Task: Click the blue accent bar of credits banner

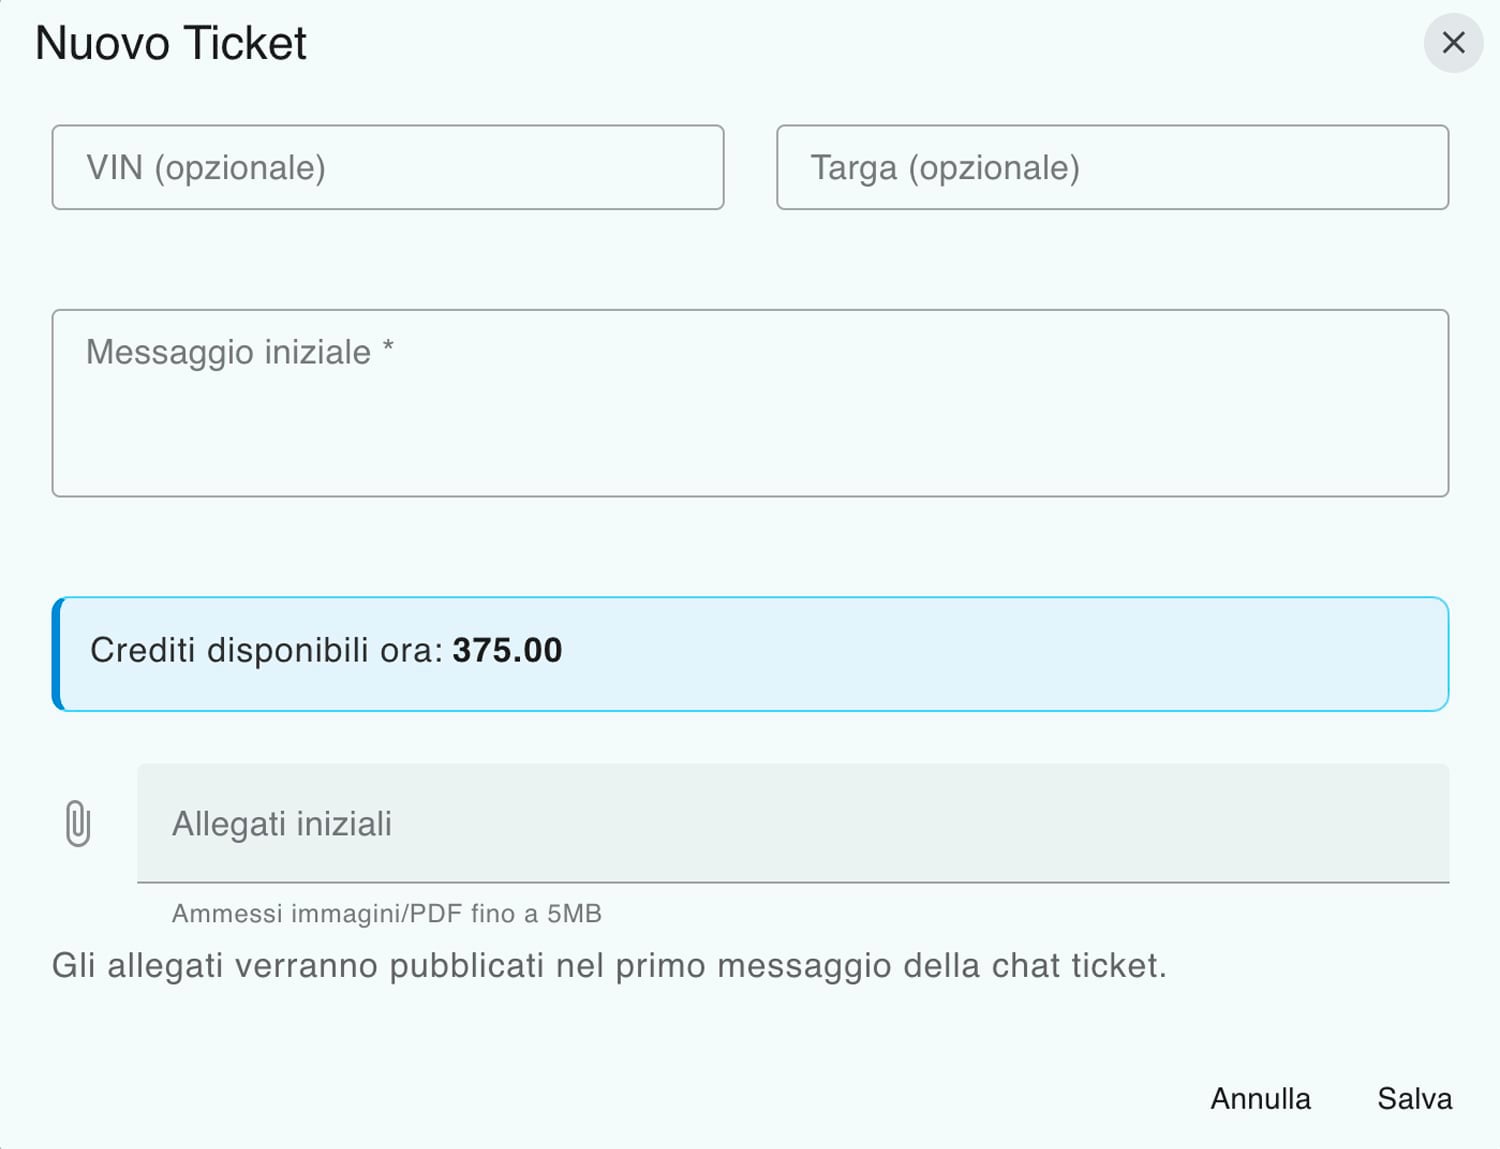Action: tap(58, 654)
